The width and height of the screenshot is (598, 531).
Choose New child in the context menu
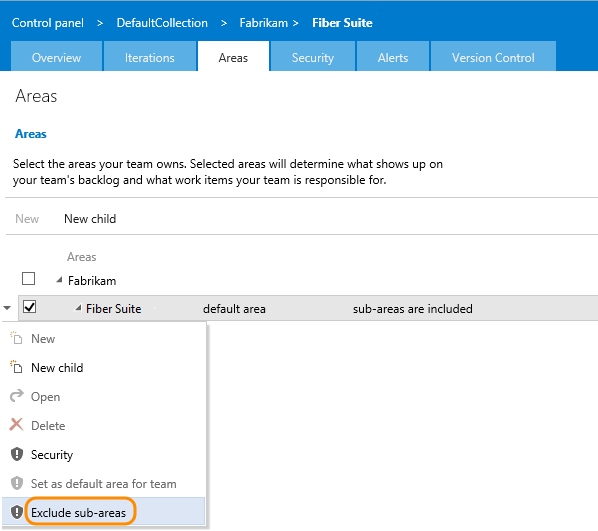tap(104, 368)
